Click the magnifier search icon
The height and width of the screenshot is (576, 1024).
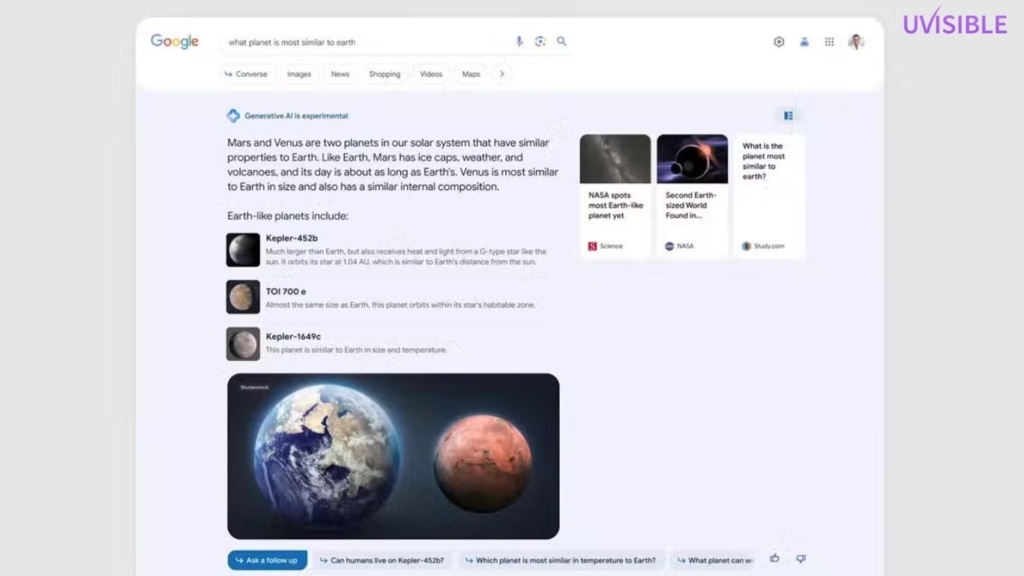562,41
